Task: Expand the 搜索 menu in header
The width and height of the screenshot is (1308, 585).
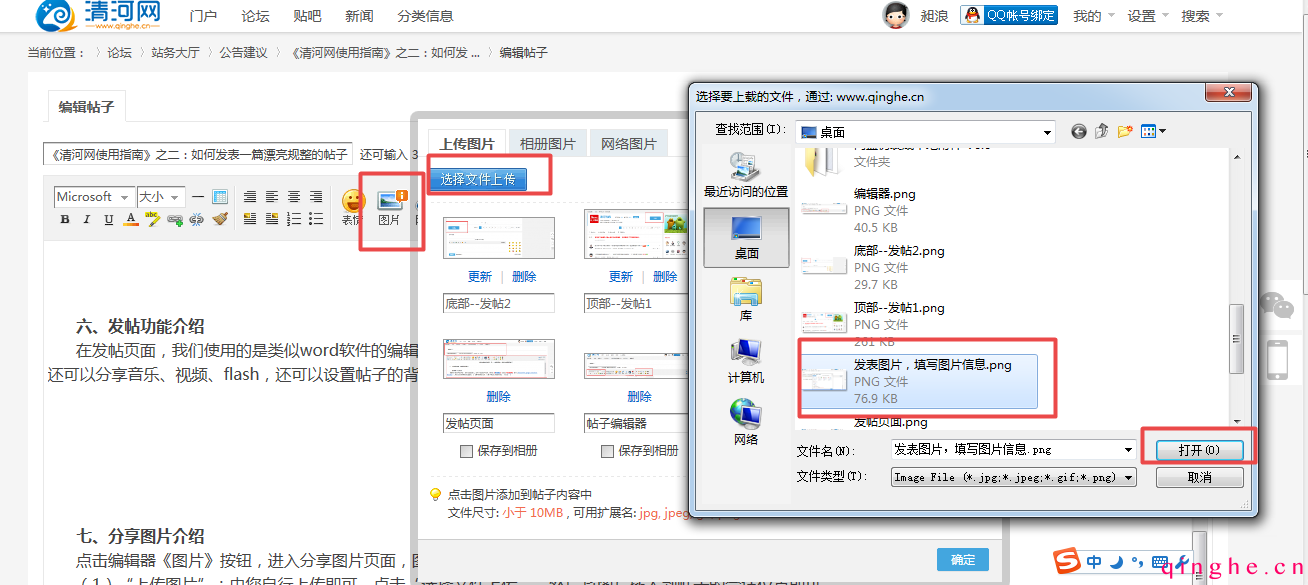Action: point(1202,16)
